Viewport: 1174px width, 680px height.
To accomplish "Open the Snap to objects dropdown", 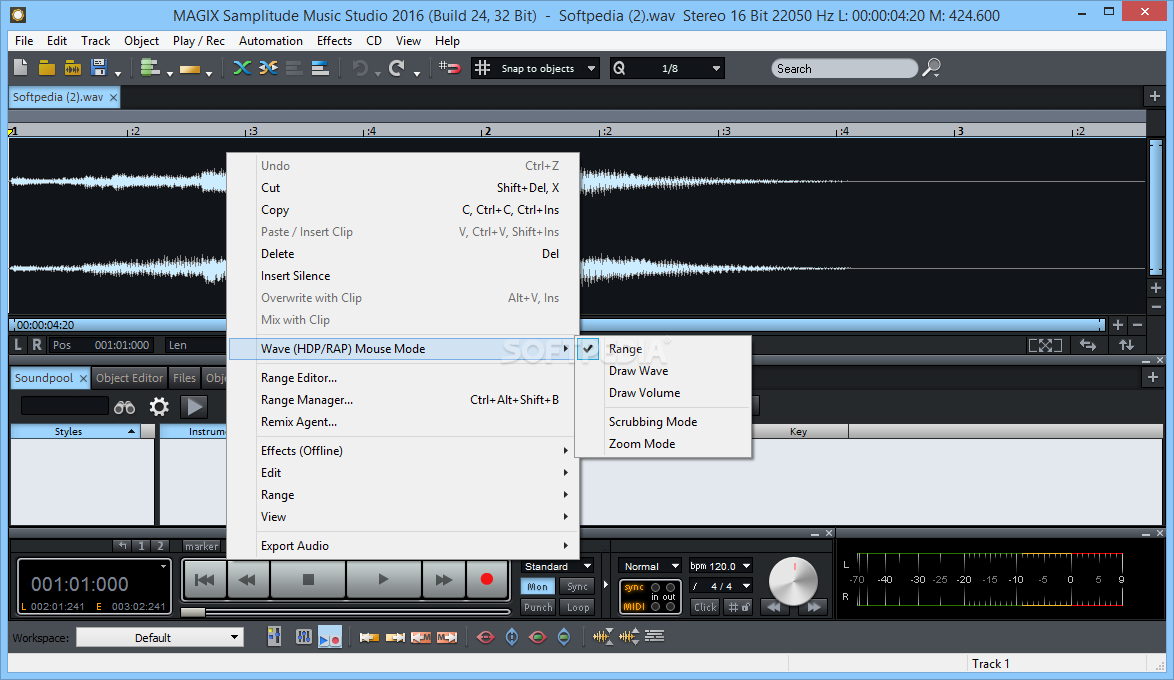I will pos(535,68).
